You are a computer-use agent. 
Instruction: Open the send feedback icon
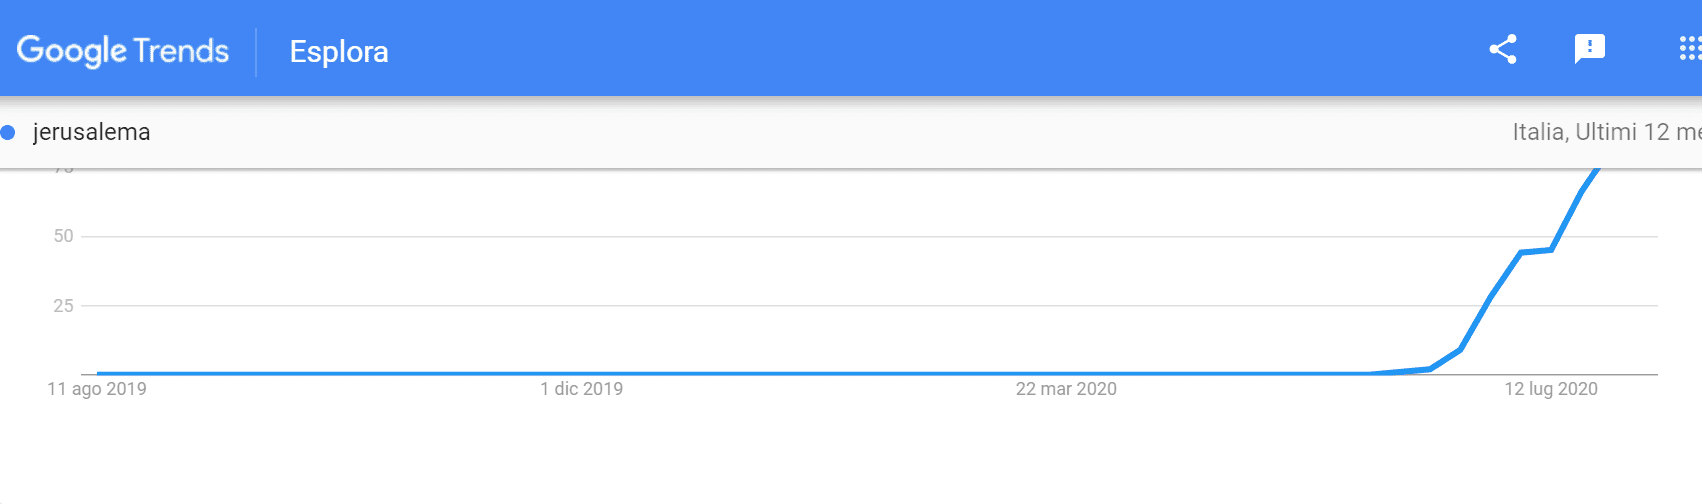pyautogui.click(x=1589, y=49)
